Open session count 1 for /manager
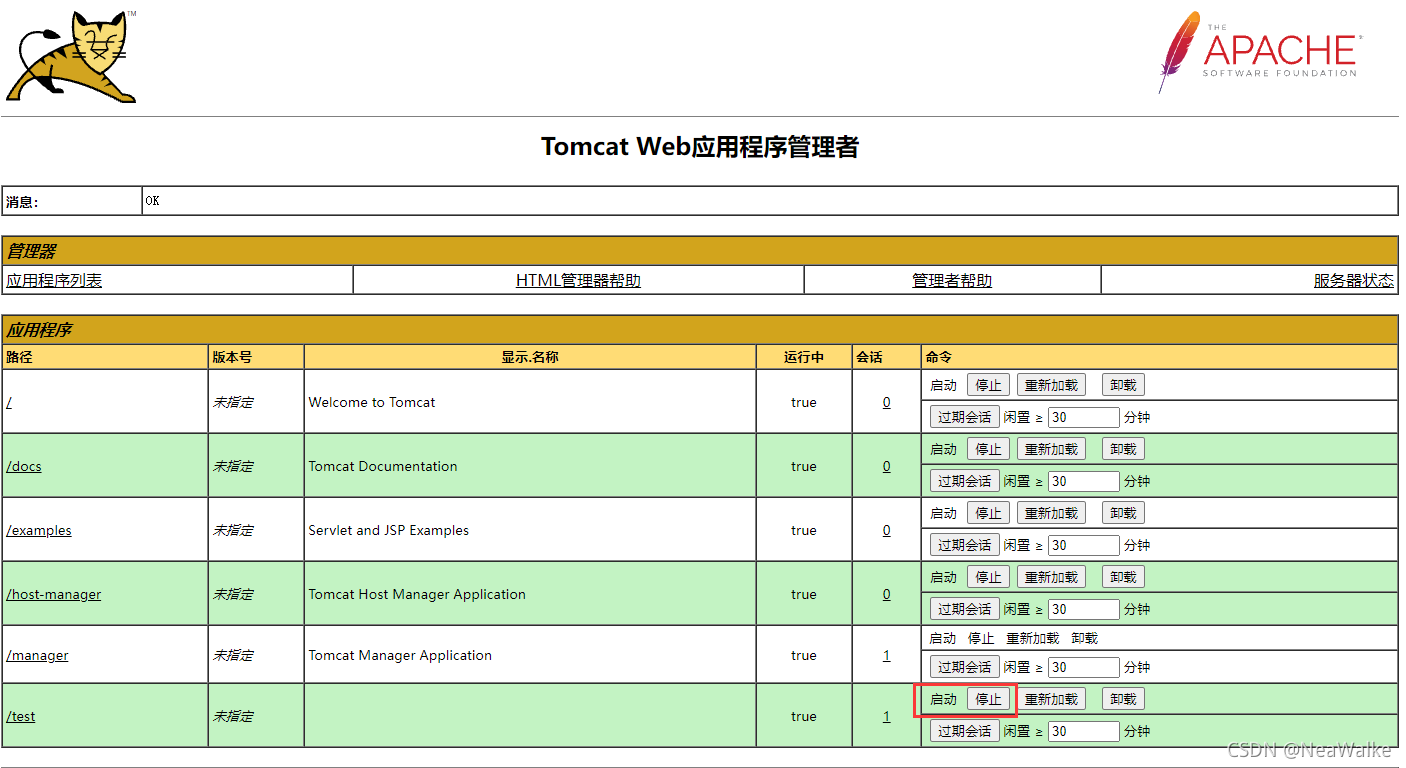Viewport: 1406px width, 768px height. tap(886, 655)
